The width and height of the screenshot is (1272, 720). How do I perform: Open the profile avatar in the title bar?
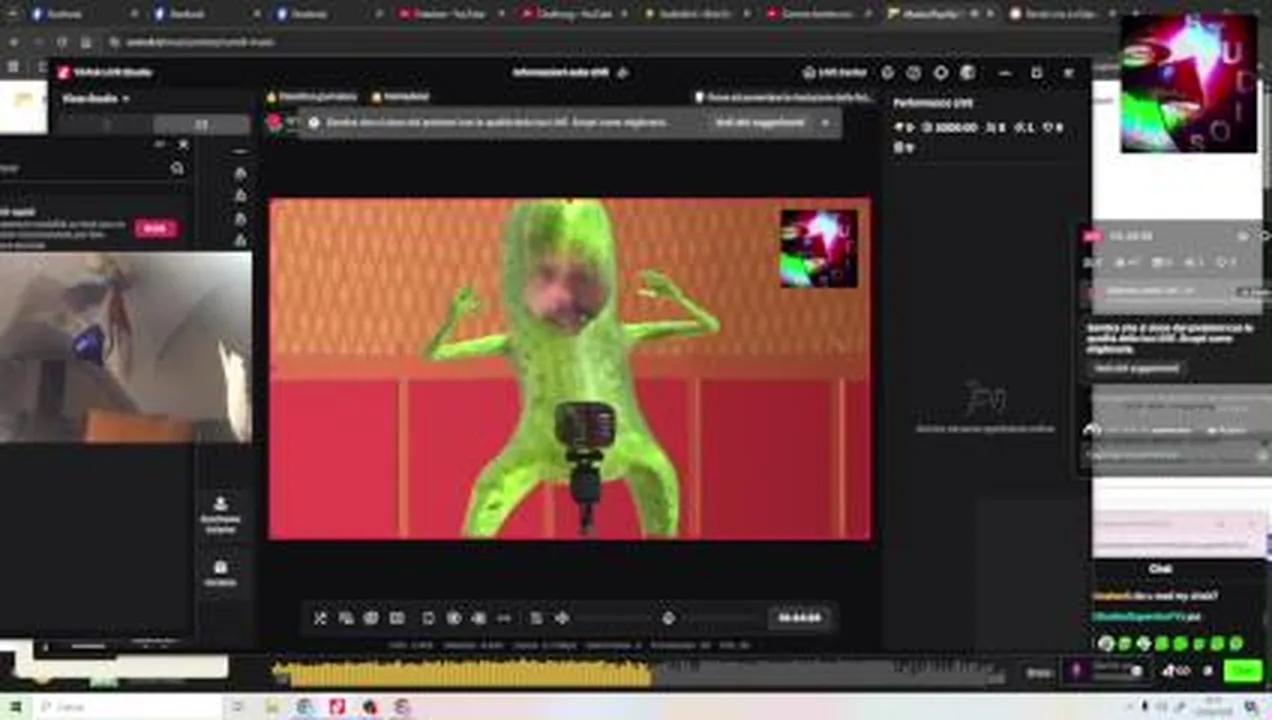coord(967,72)
